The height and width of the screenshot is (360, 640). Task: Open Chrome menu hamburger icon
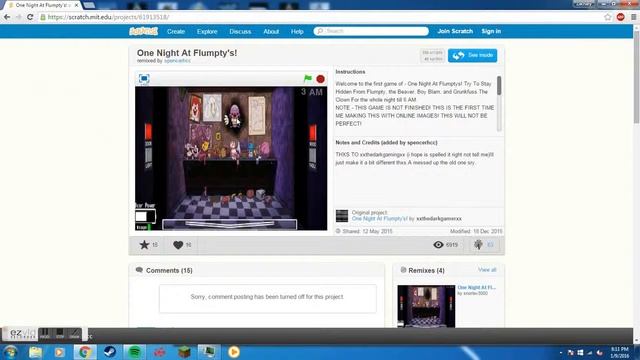click(633, 17)
